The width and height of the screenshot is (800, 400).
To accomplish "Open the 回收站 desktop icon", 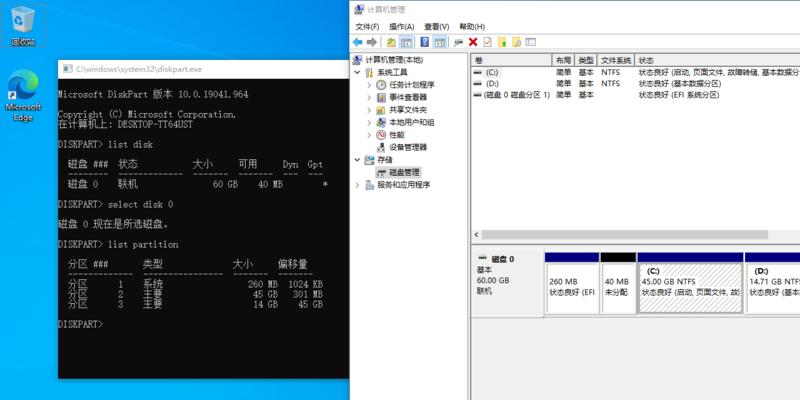I will click(x=23, y=26).
